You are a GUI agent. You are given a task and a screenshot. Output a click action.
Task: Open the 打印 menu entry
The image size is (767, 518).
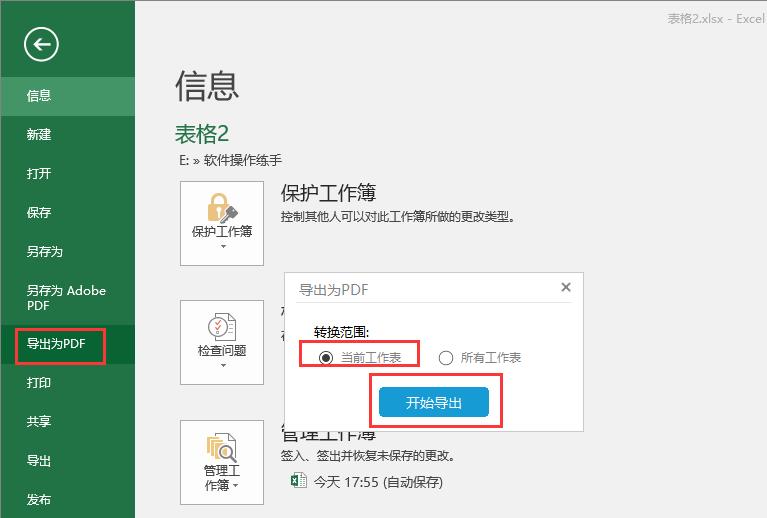pyautogui.click(x=39, y=383)
